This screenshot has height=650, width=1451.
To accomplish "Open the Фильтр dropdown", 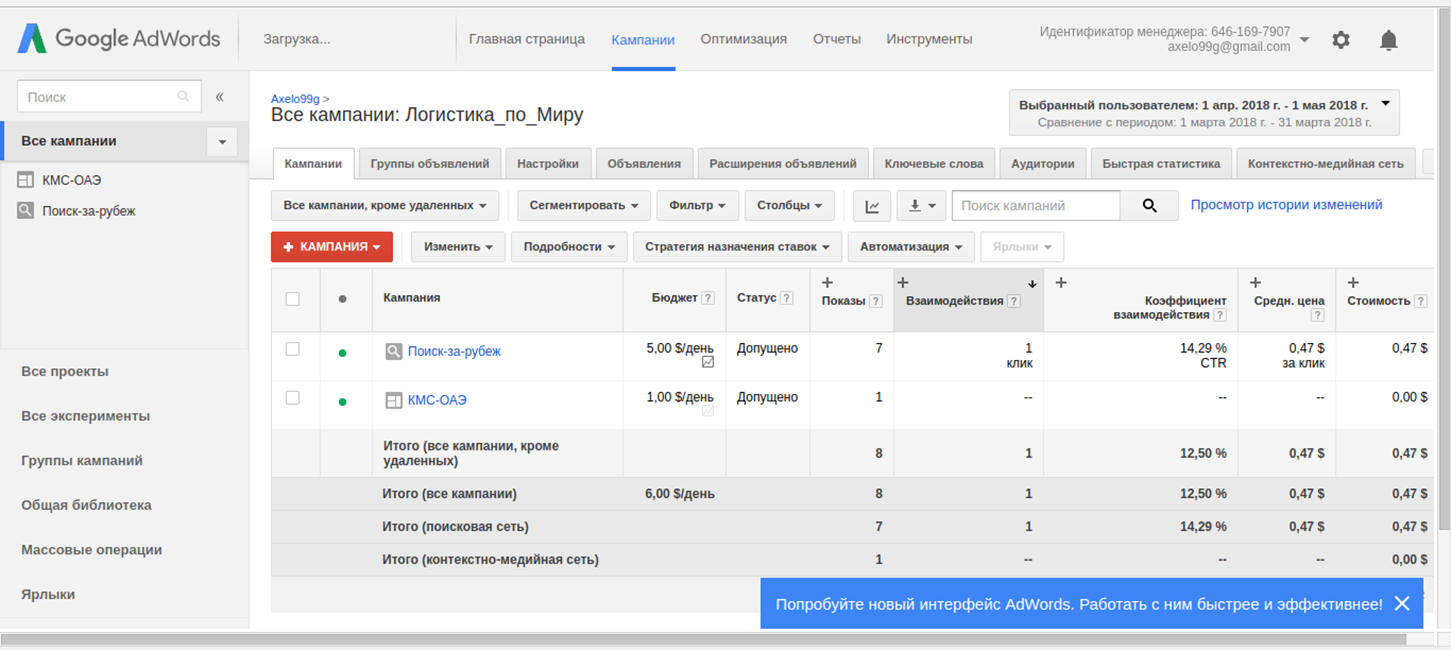I will click(x=698, y=206).
